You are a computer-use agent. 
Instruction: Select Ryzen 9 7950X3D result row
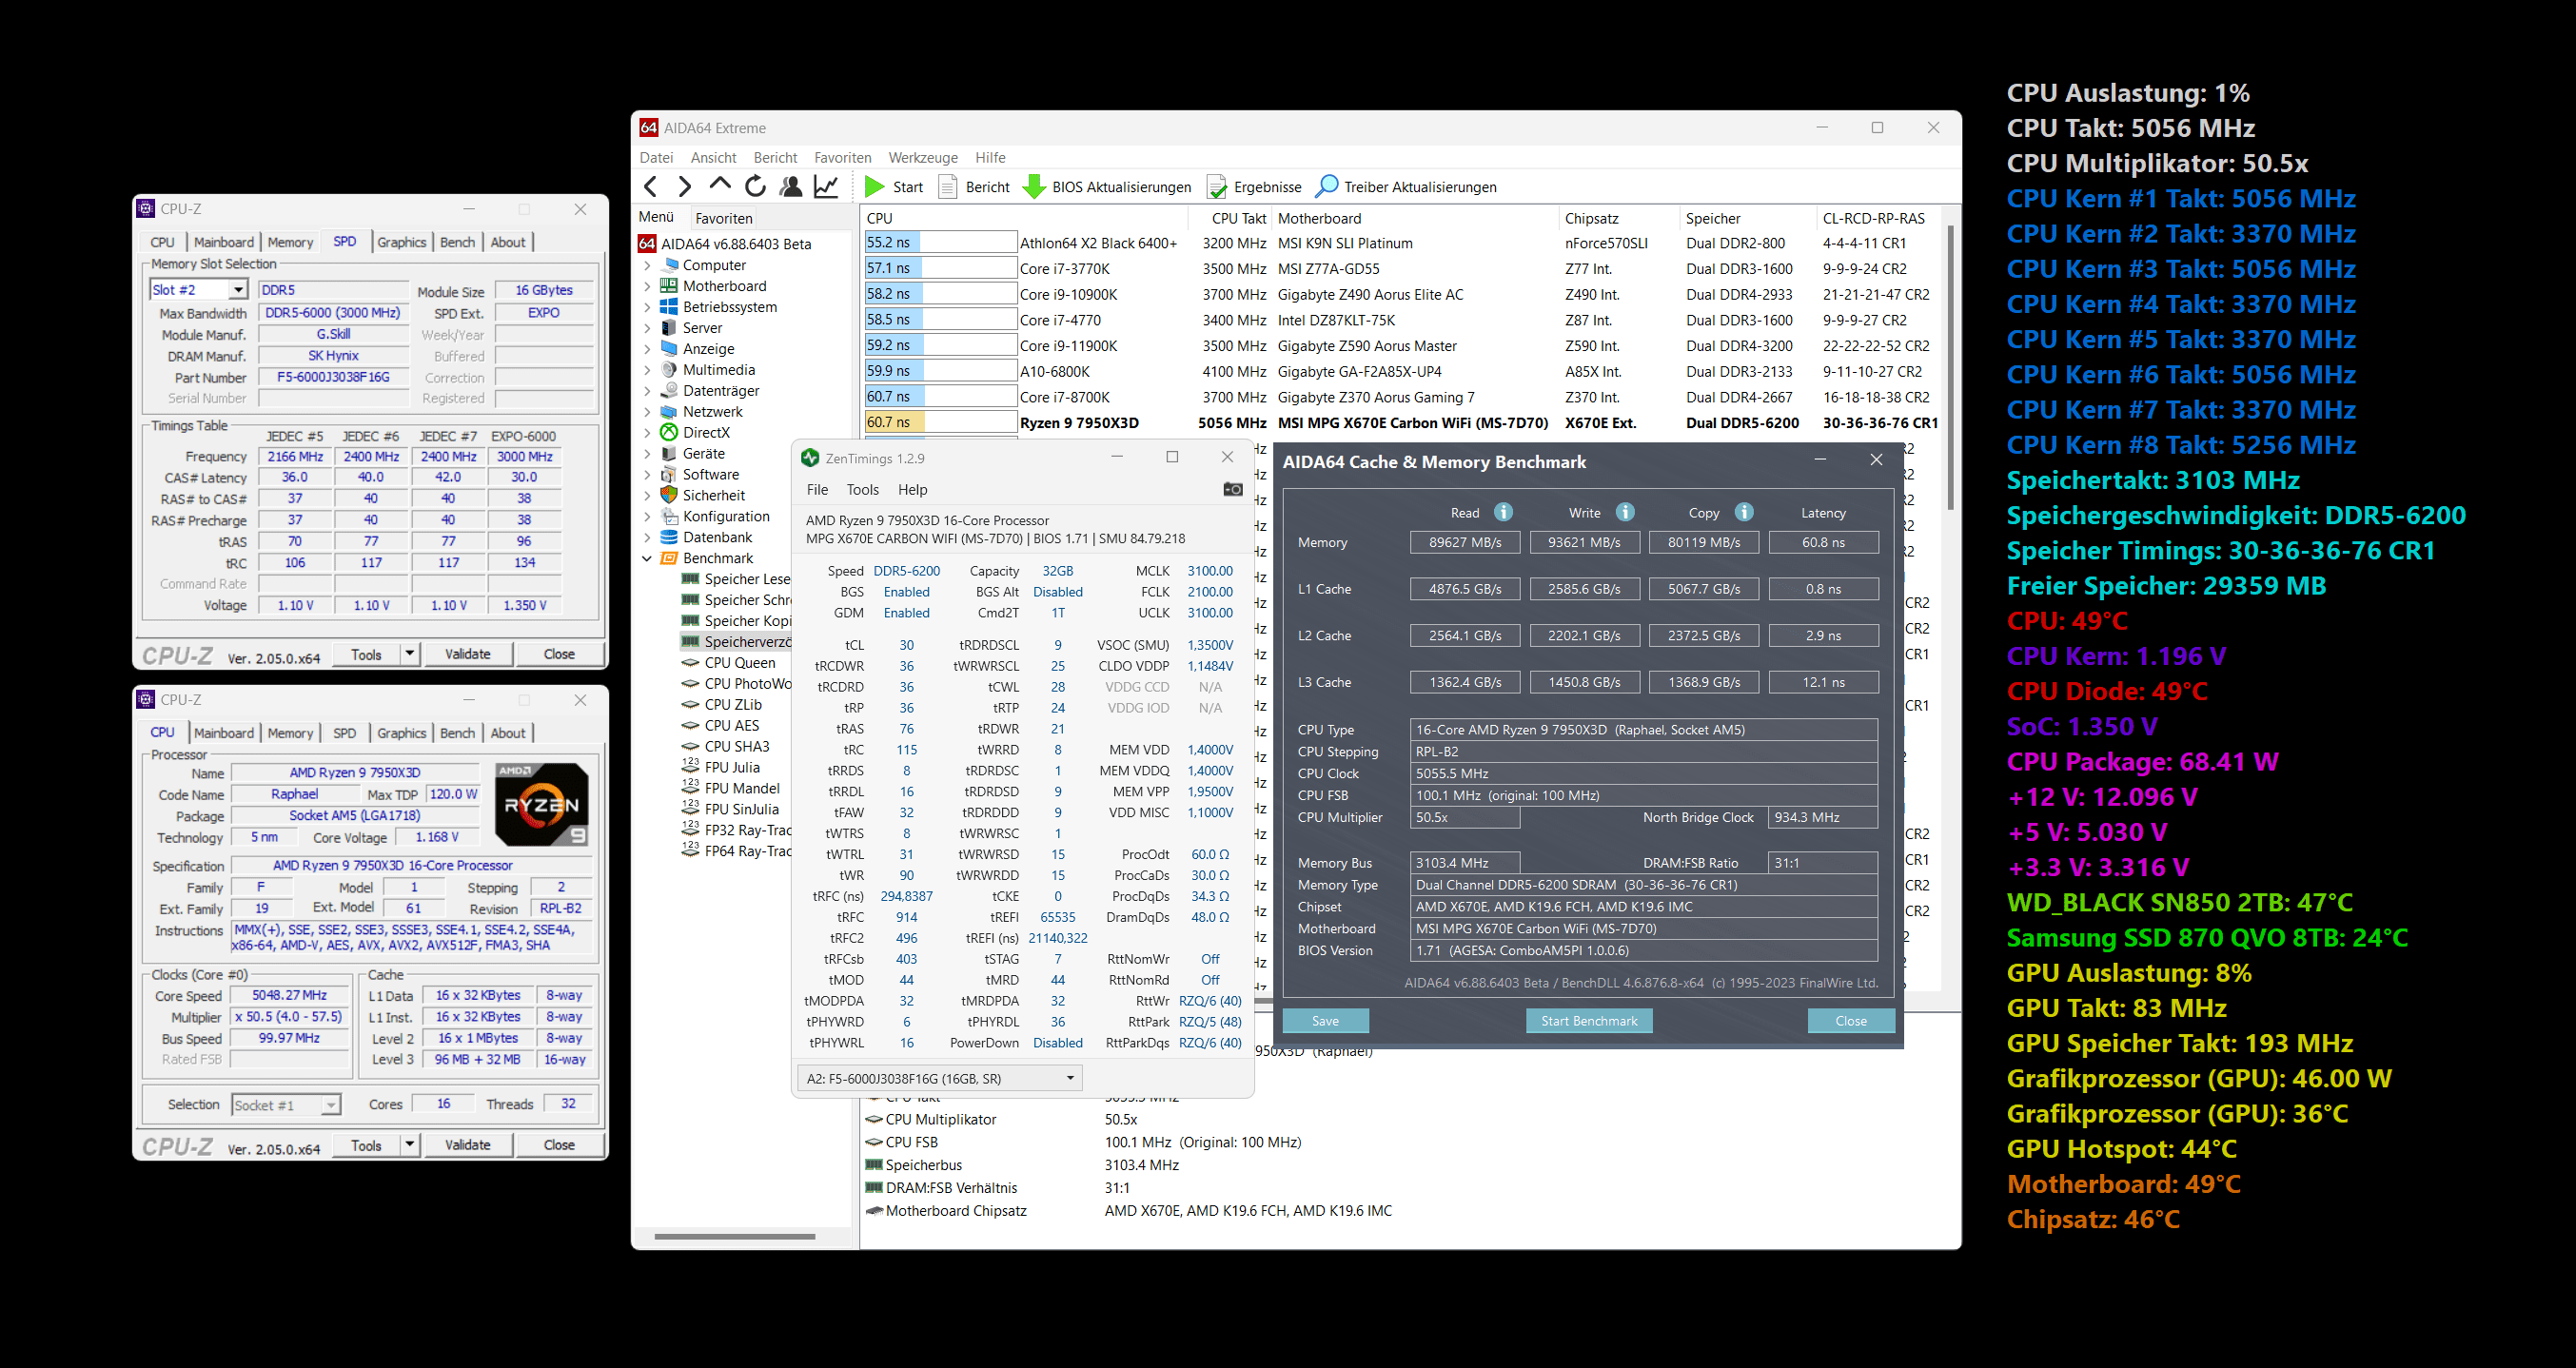click(x=1400, y=423)
